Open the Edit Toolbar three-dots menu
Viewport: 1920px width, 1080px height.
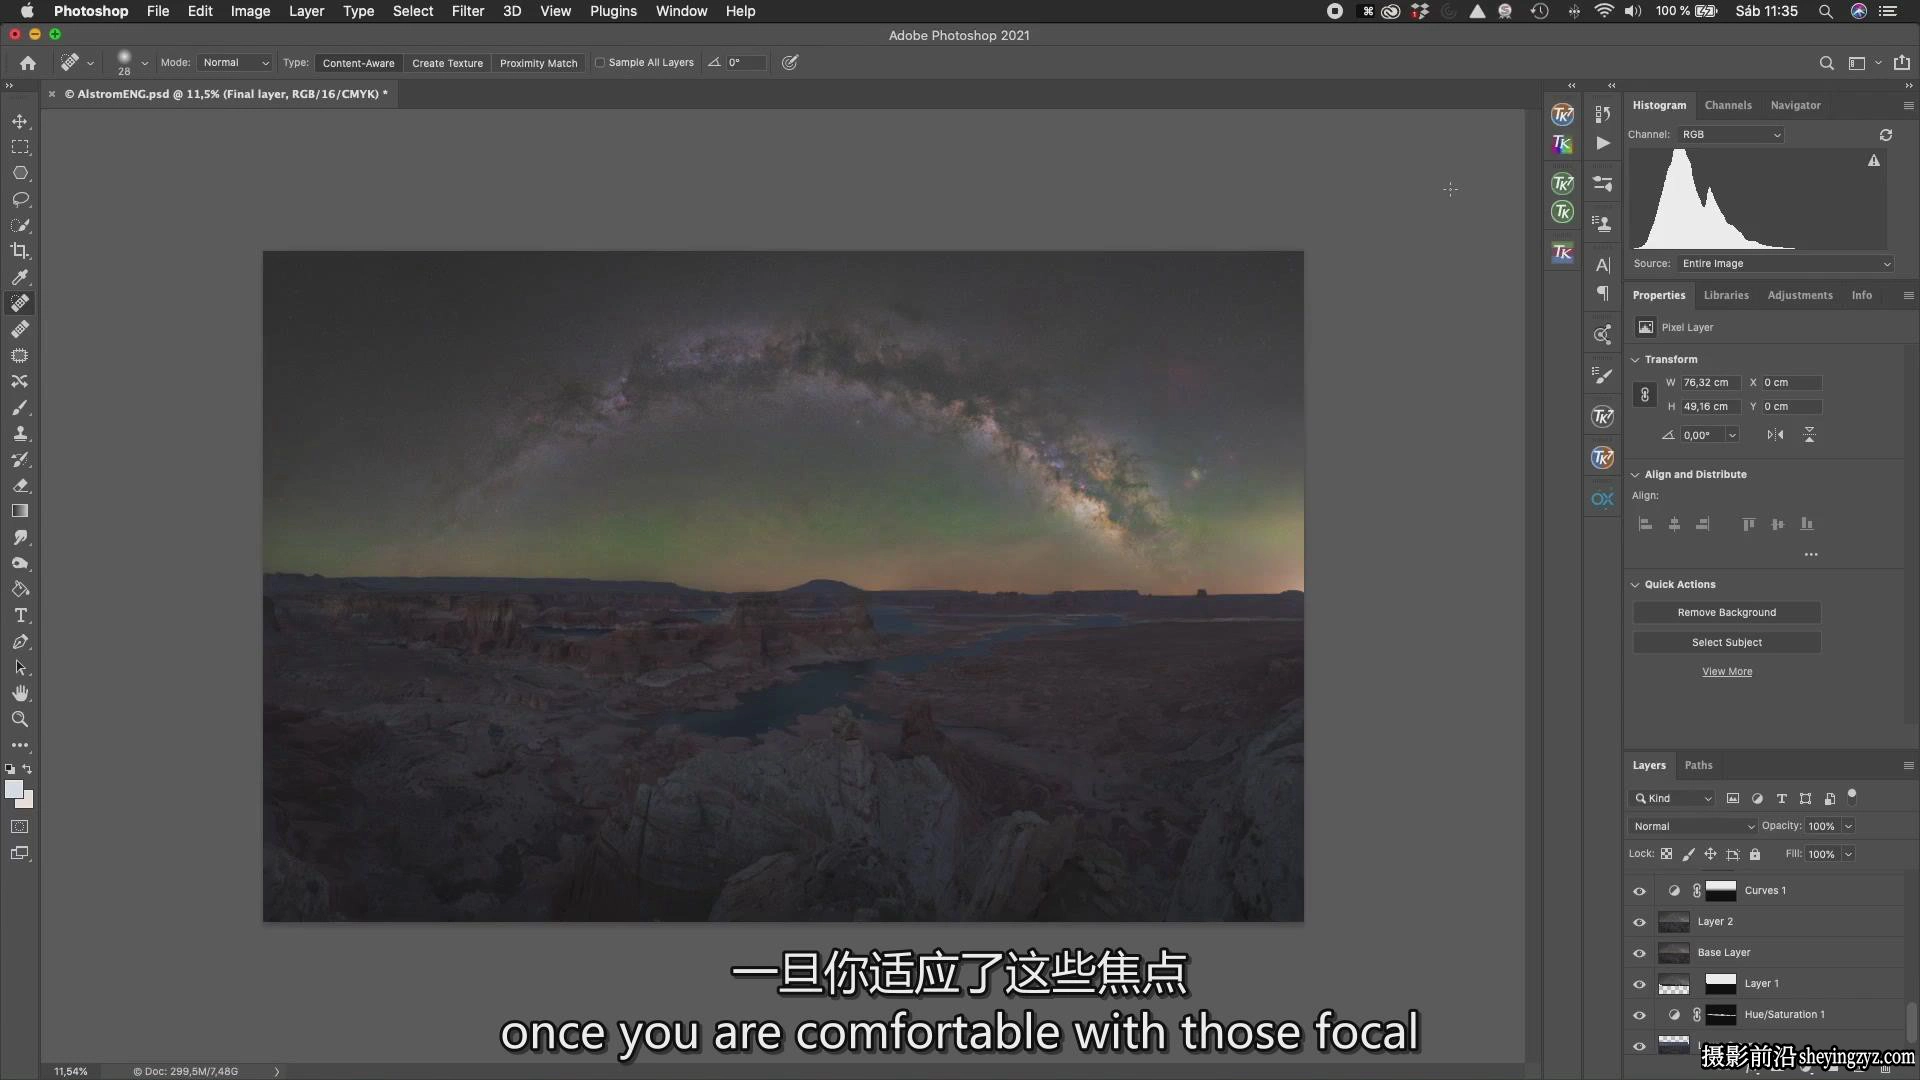20,745
